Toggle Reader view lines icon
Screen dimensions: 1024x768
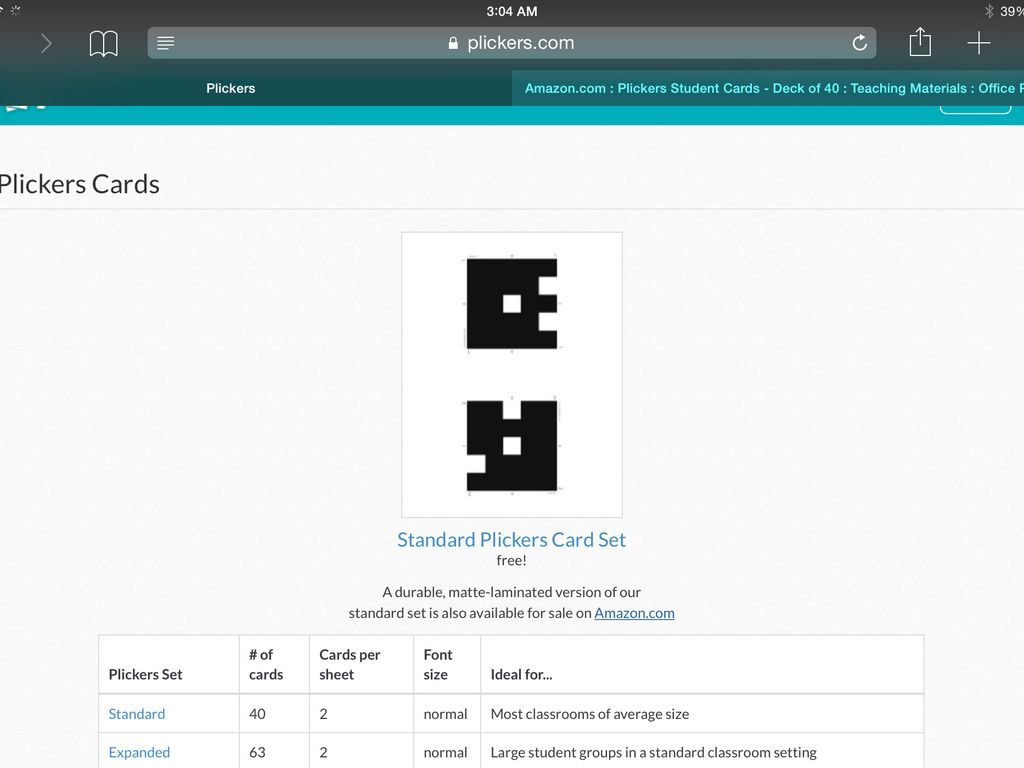(165, 43)
